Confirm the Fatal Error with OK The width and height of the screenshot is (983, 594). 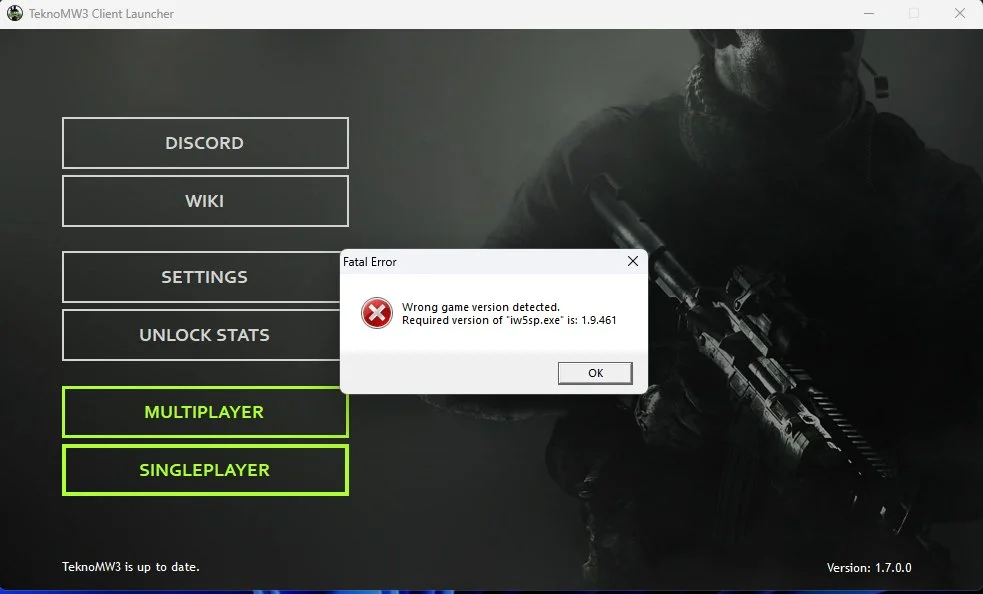click(x=595, y=373)
